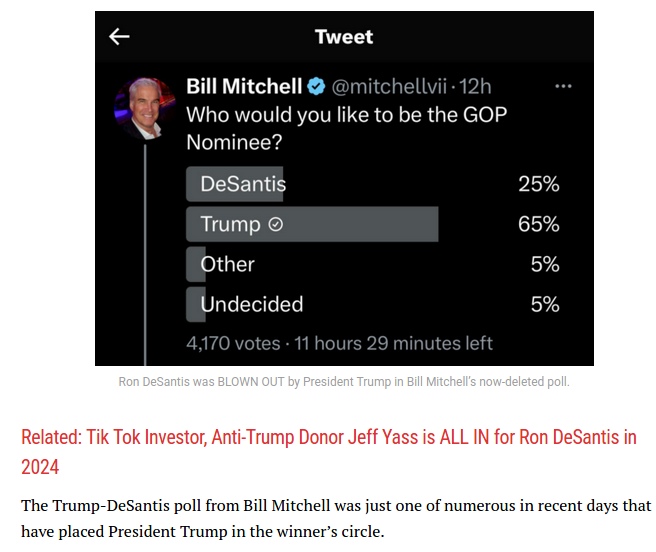Select the Undecided poll option
Image resolution: width=656 pixels, height=552 pixels.
(372, 305)
